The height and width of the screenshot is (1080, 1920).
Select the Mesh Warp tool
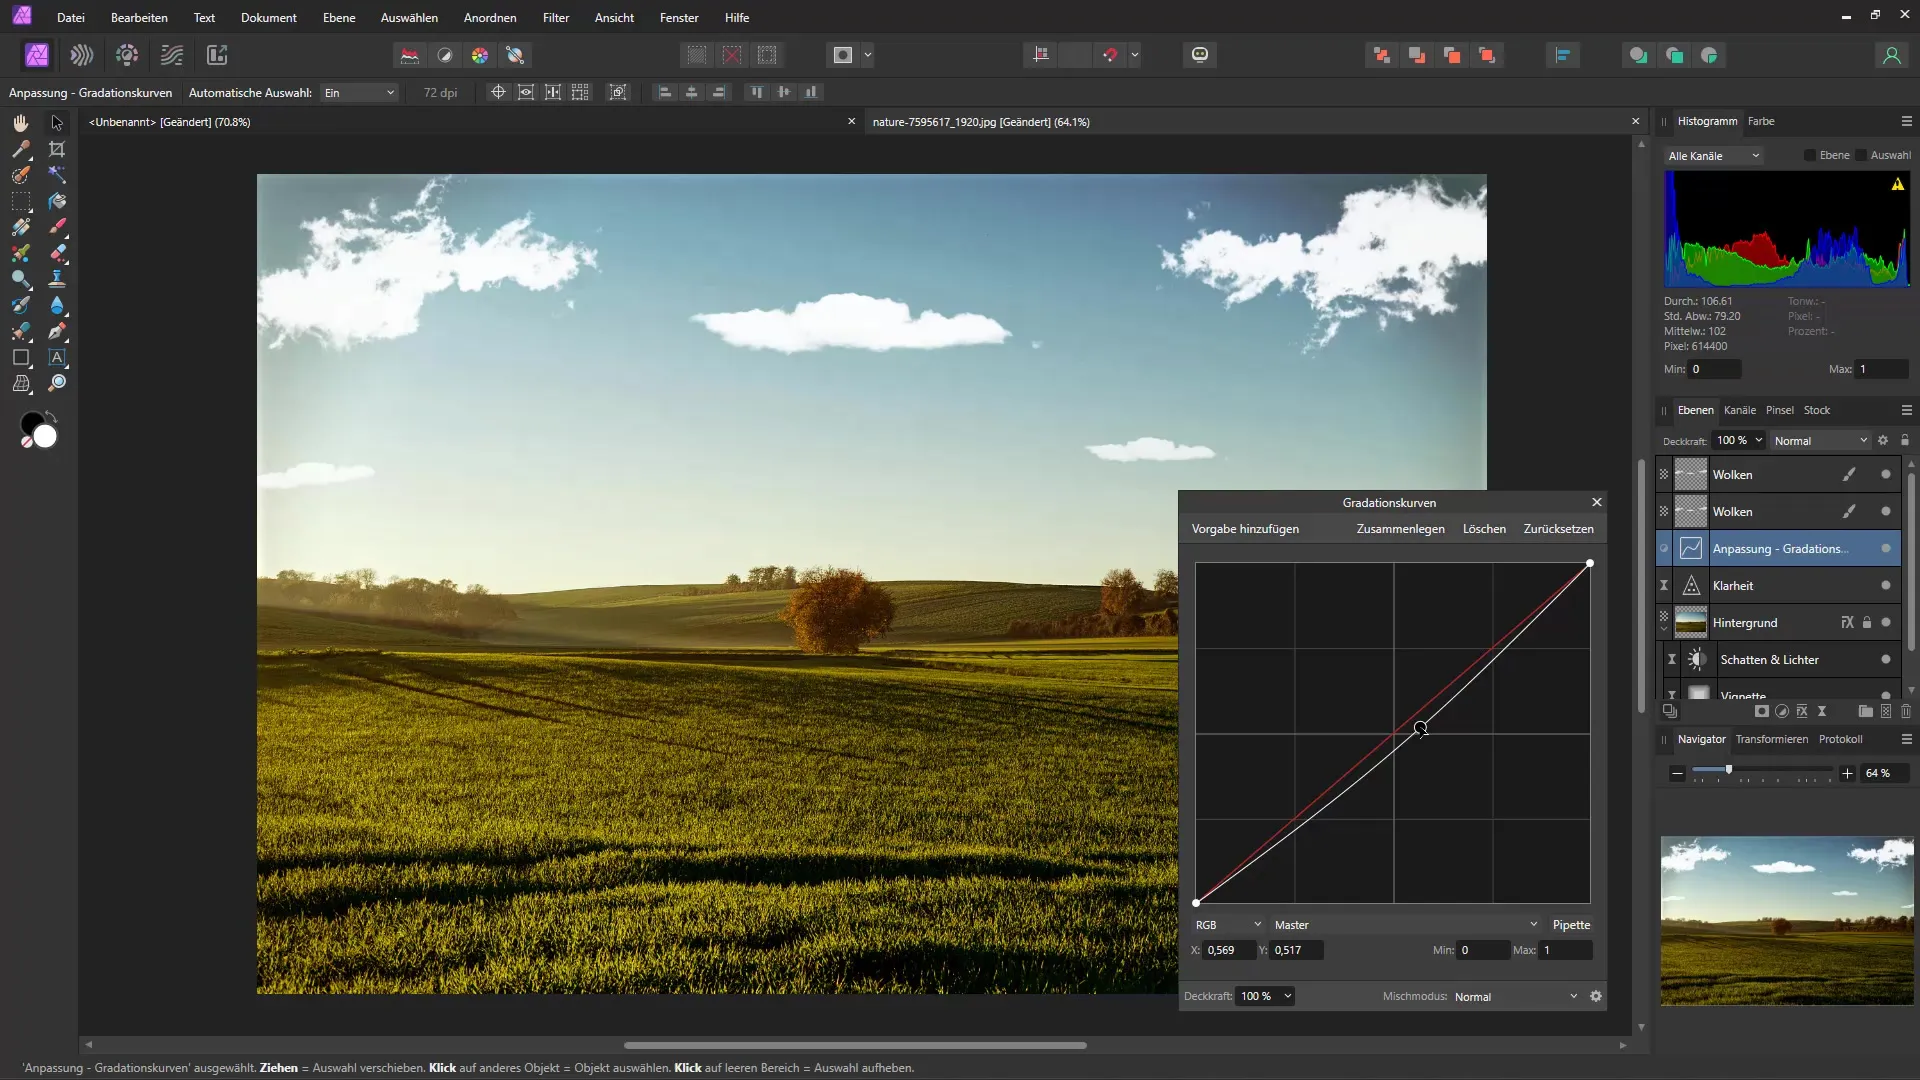coord(20,383)
